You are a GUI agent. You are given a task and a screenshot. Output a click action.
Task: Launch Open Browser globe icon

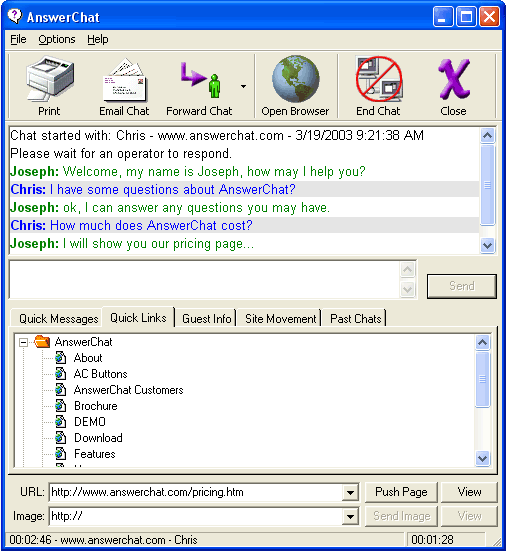(x=295, y=79)
